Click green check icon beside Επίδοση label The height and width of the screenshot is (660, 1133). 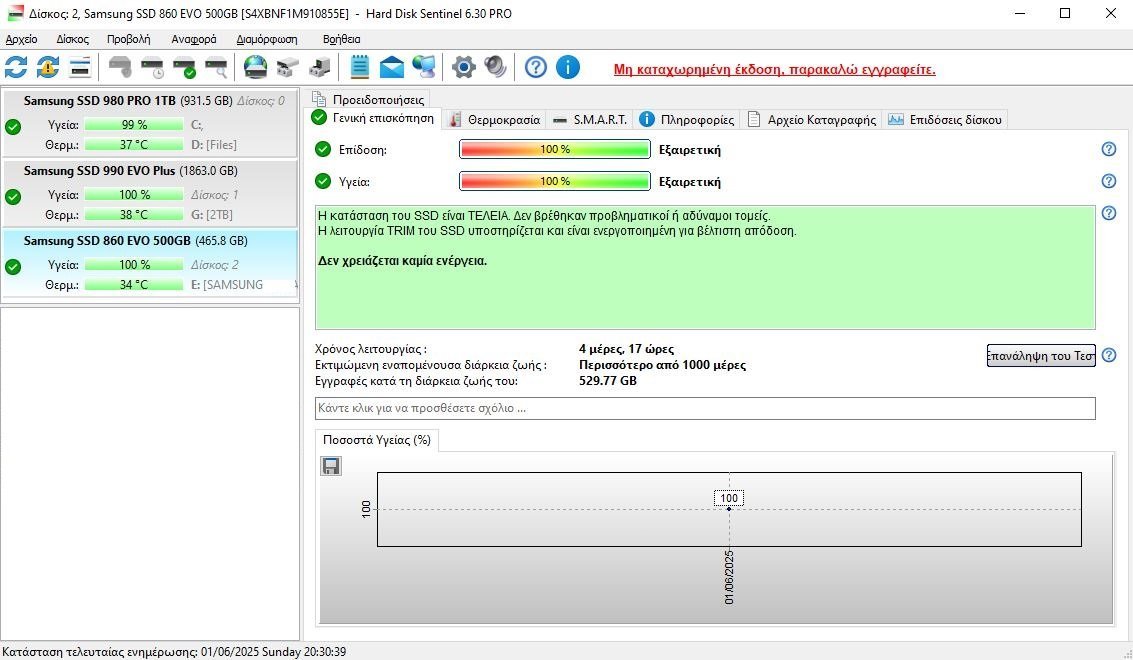click(x=323, y=150)
